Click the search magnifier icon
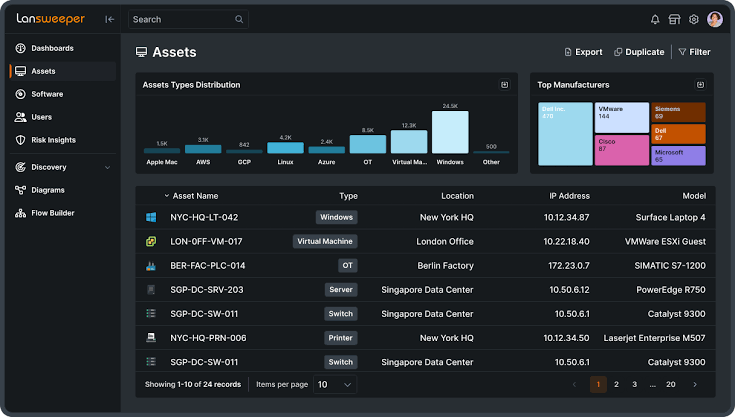 coord(239,19)
